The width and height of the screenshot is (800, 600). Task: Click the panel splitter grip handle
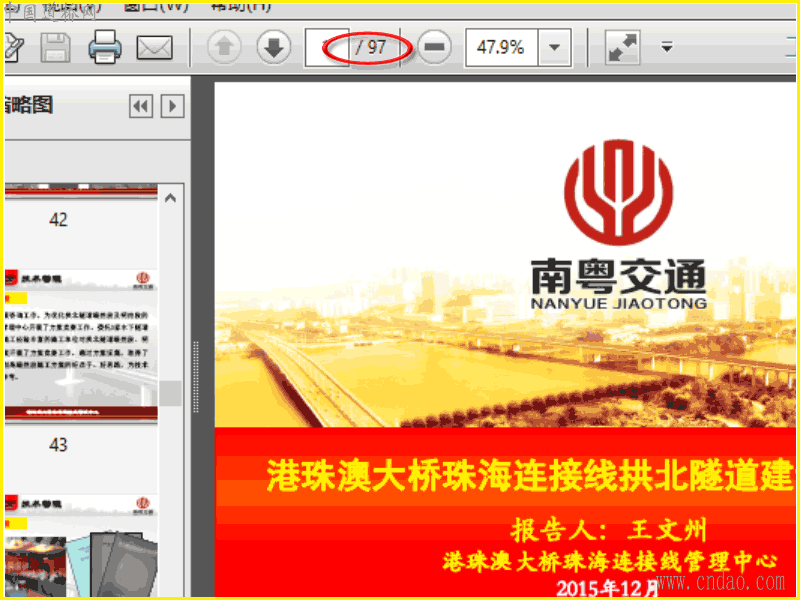pyautogui.click(x=196, y=377)
